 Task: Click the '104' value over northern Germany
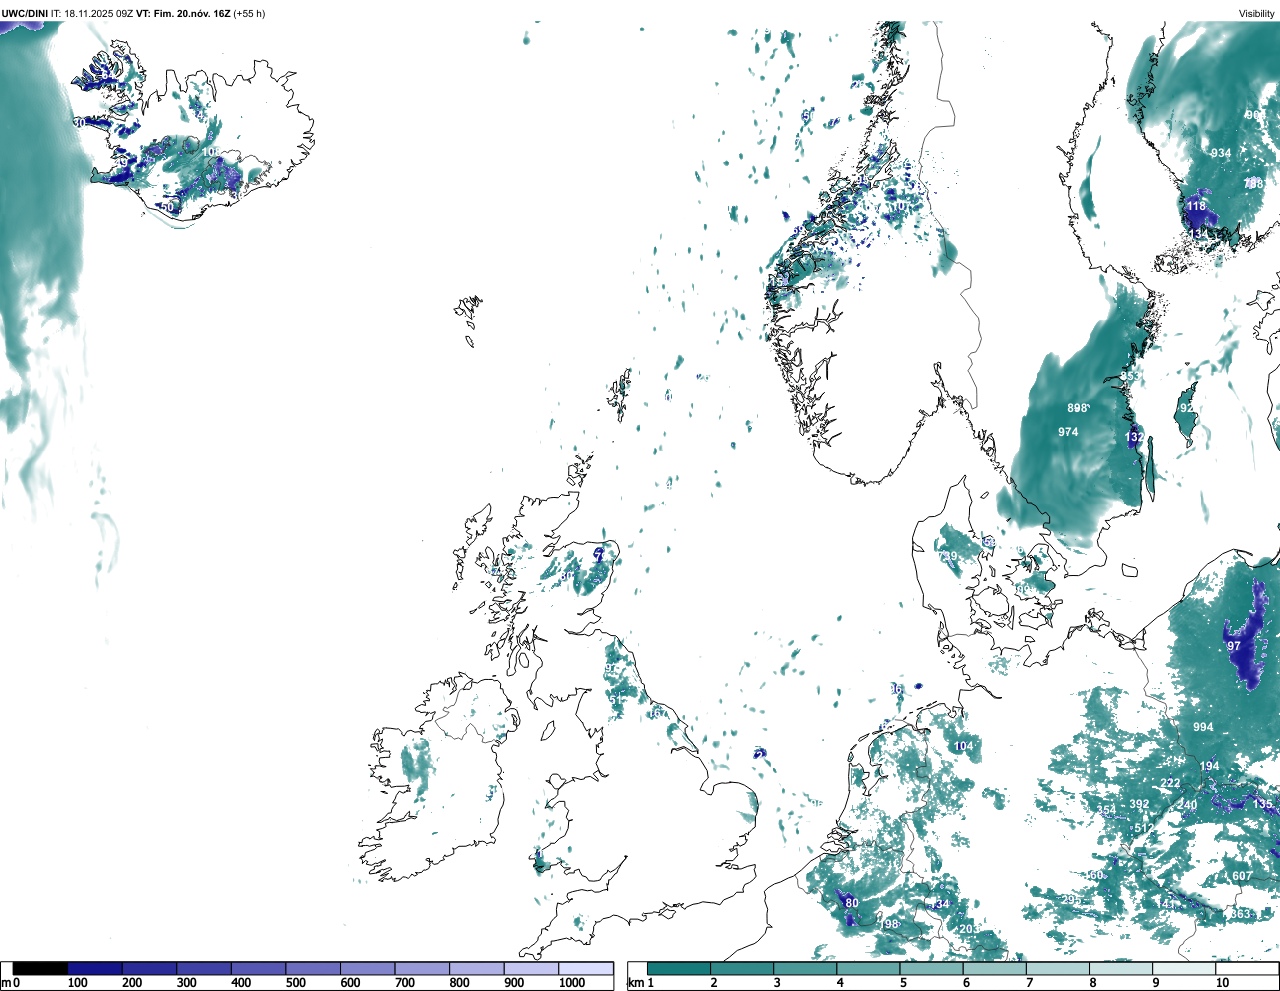[963, 746]
